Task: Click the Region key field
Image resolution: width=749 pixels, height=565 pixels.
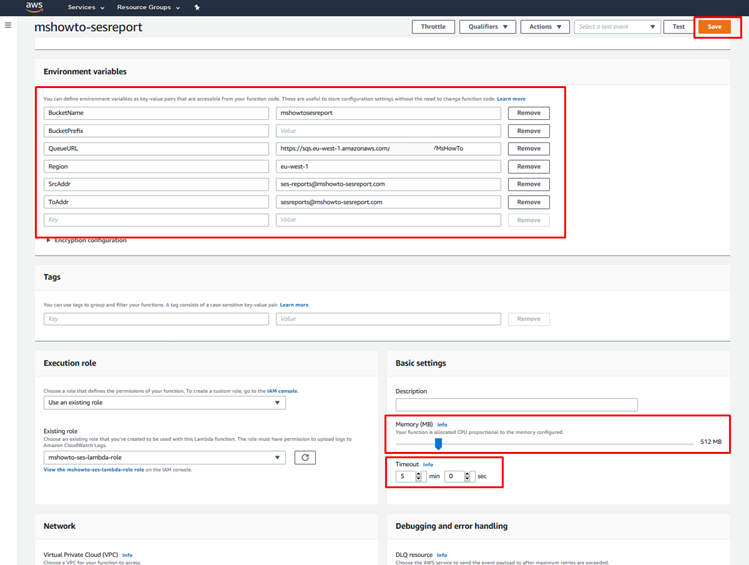Action: (156, 167)
